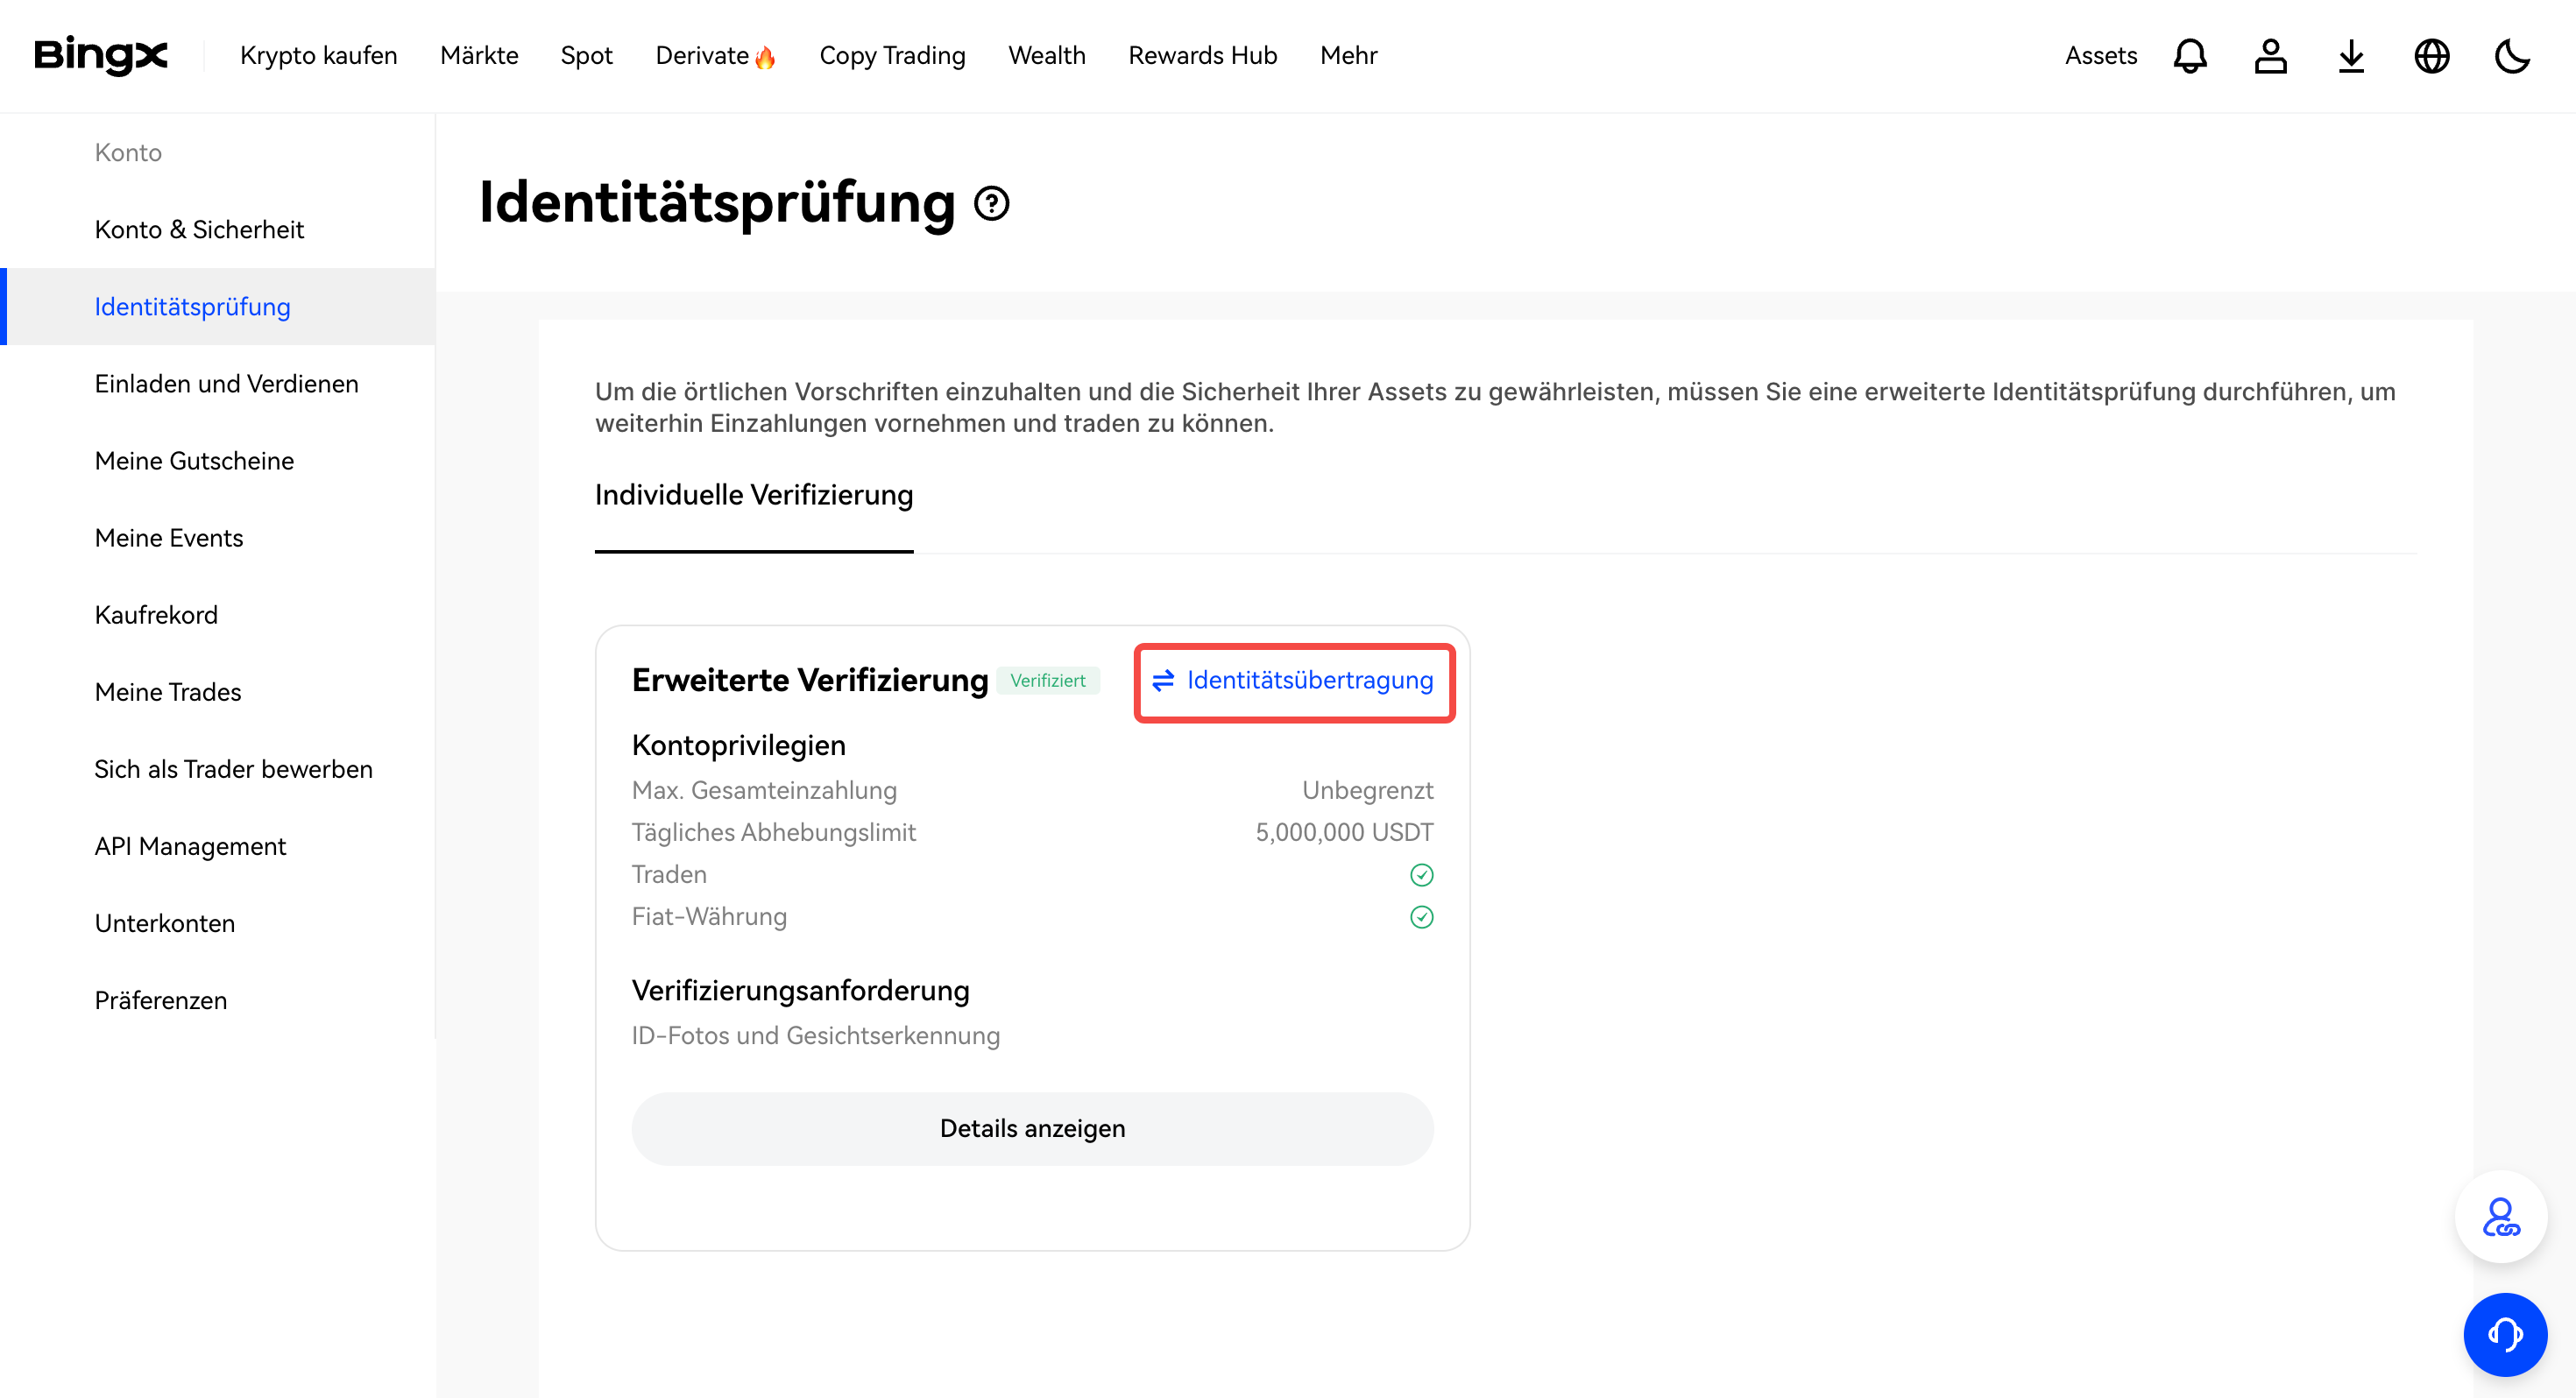2576x1398 pixels.
Task: Click ID-Fotos und Gesichtserkennung text
Action: point(815,1035)
